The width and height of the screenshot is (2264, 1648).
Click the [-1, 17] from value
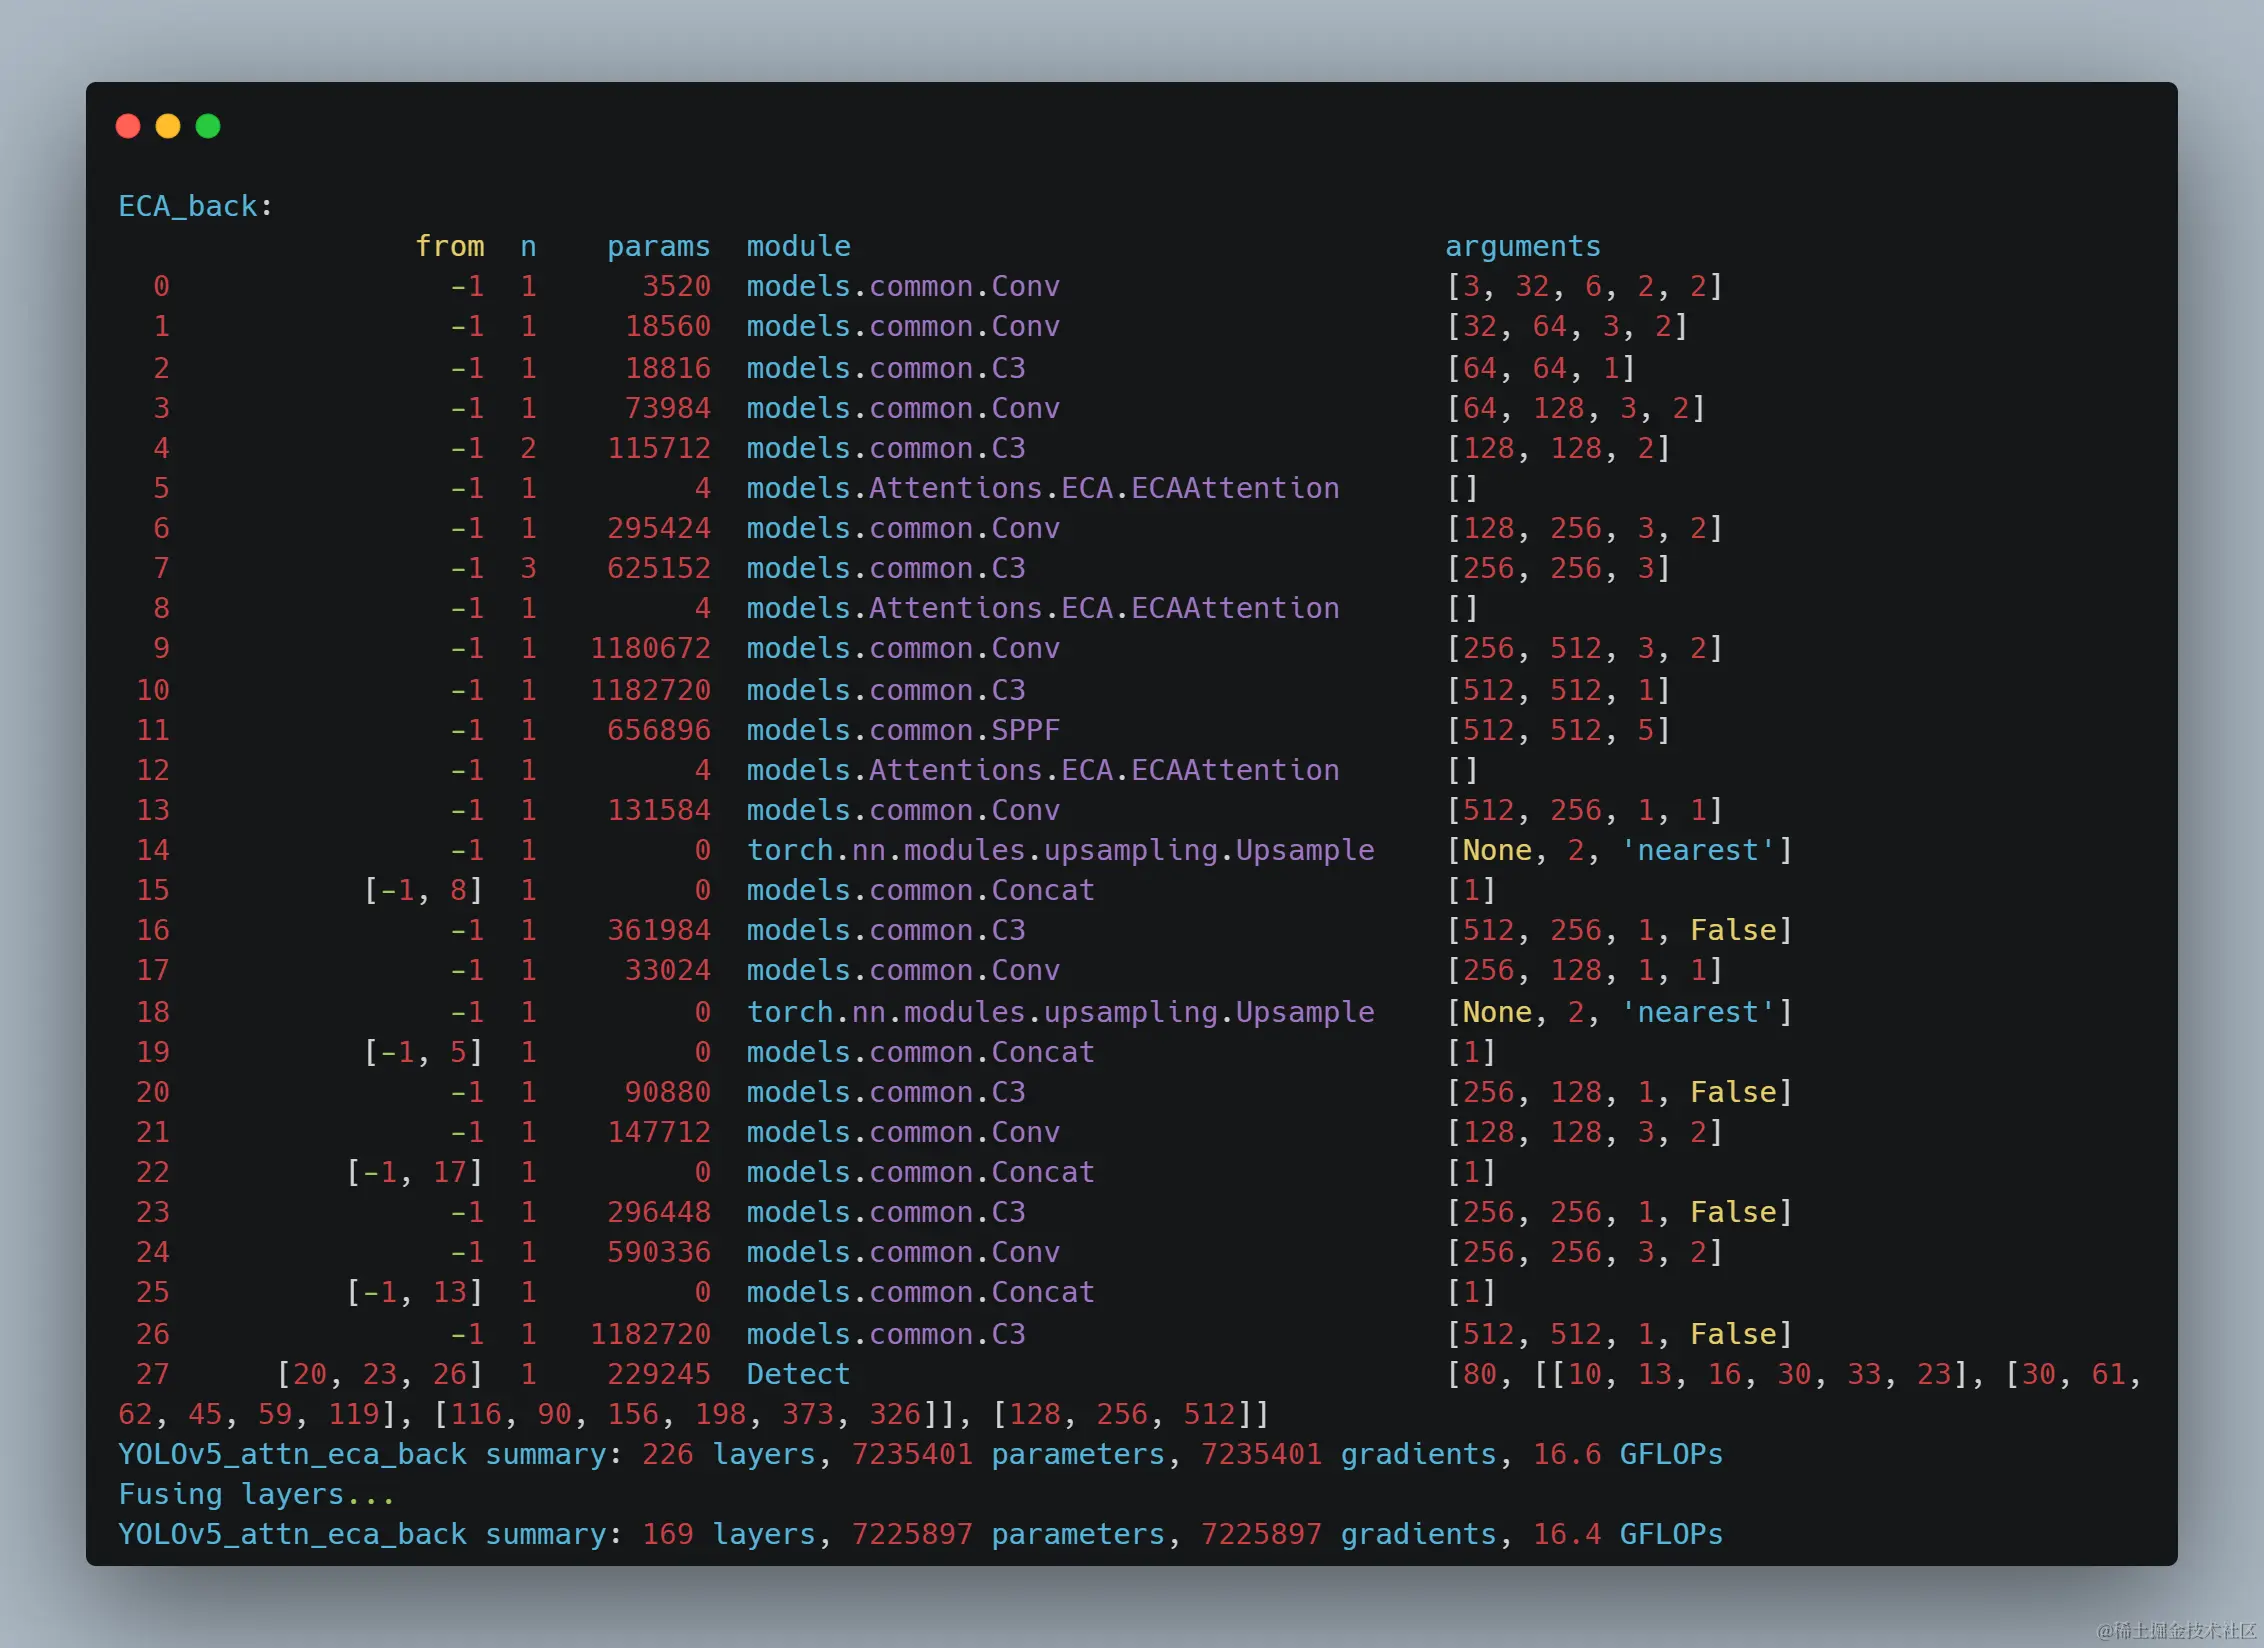(x=415, y=1172)
